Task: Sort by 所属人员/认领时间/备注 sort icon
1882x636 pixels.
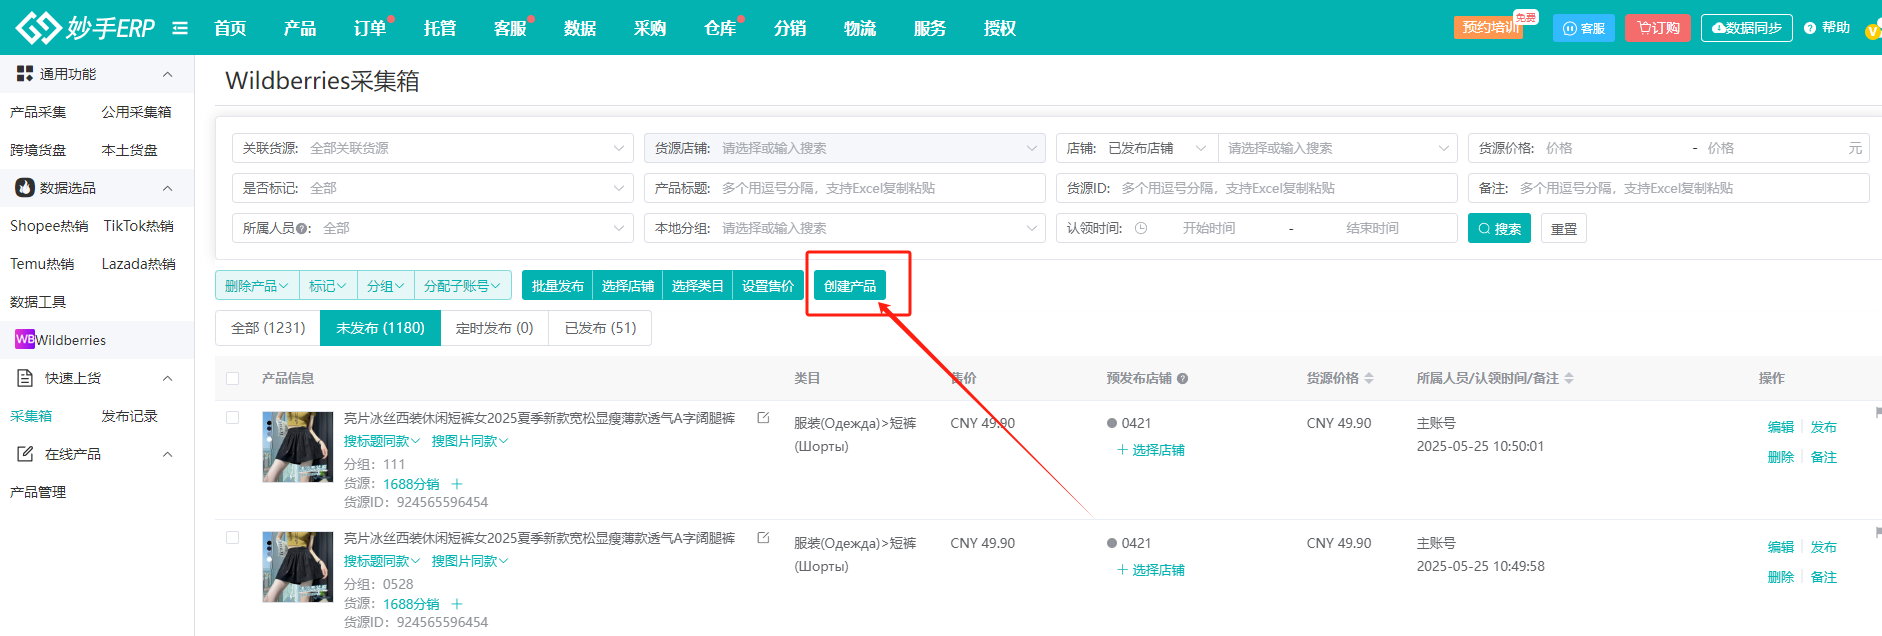Action: pos(1569,378)
